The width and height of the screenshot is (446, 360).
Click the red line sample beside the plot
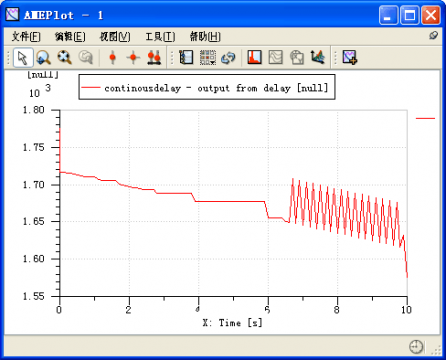(x=425, y=118)
